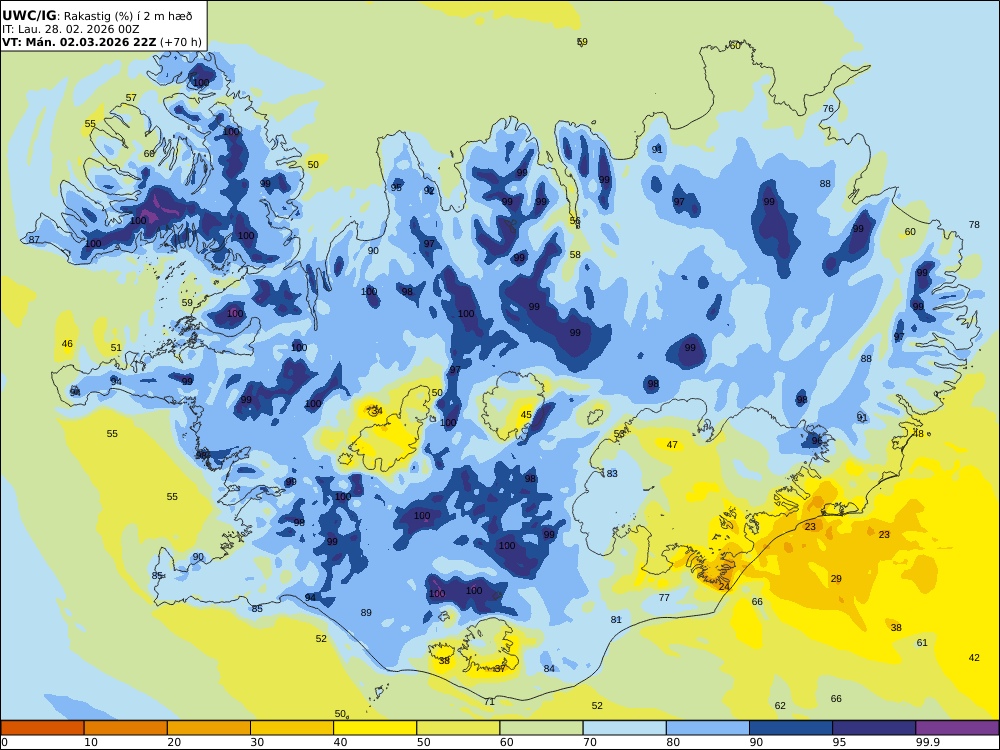The image size is (1000, 750).
Task: Select the value '68' in the Westfjords
Action: point(149,154)
